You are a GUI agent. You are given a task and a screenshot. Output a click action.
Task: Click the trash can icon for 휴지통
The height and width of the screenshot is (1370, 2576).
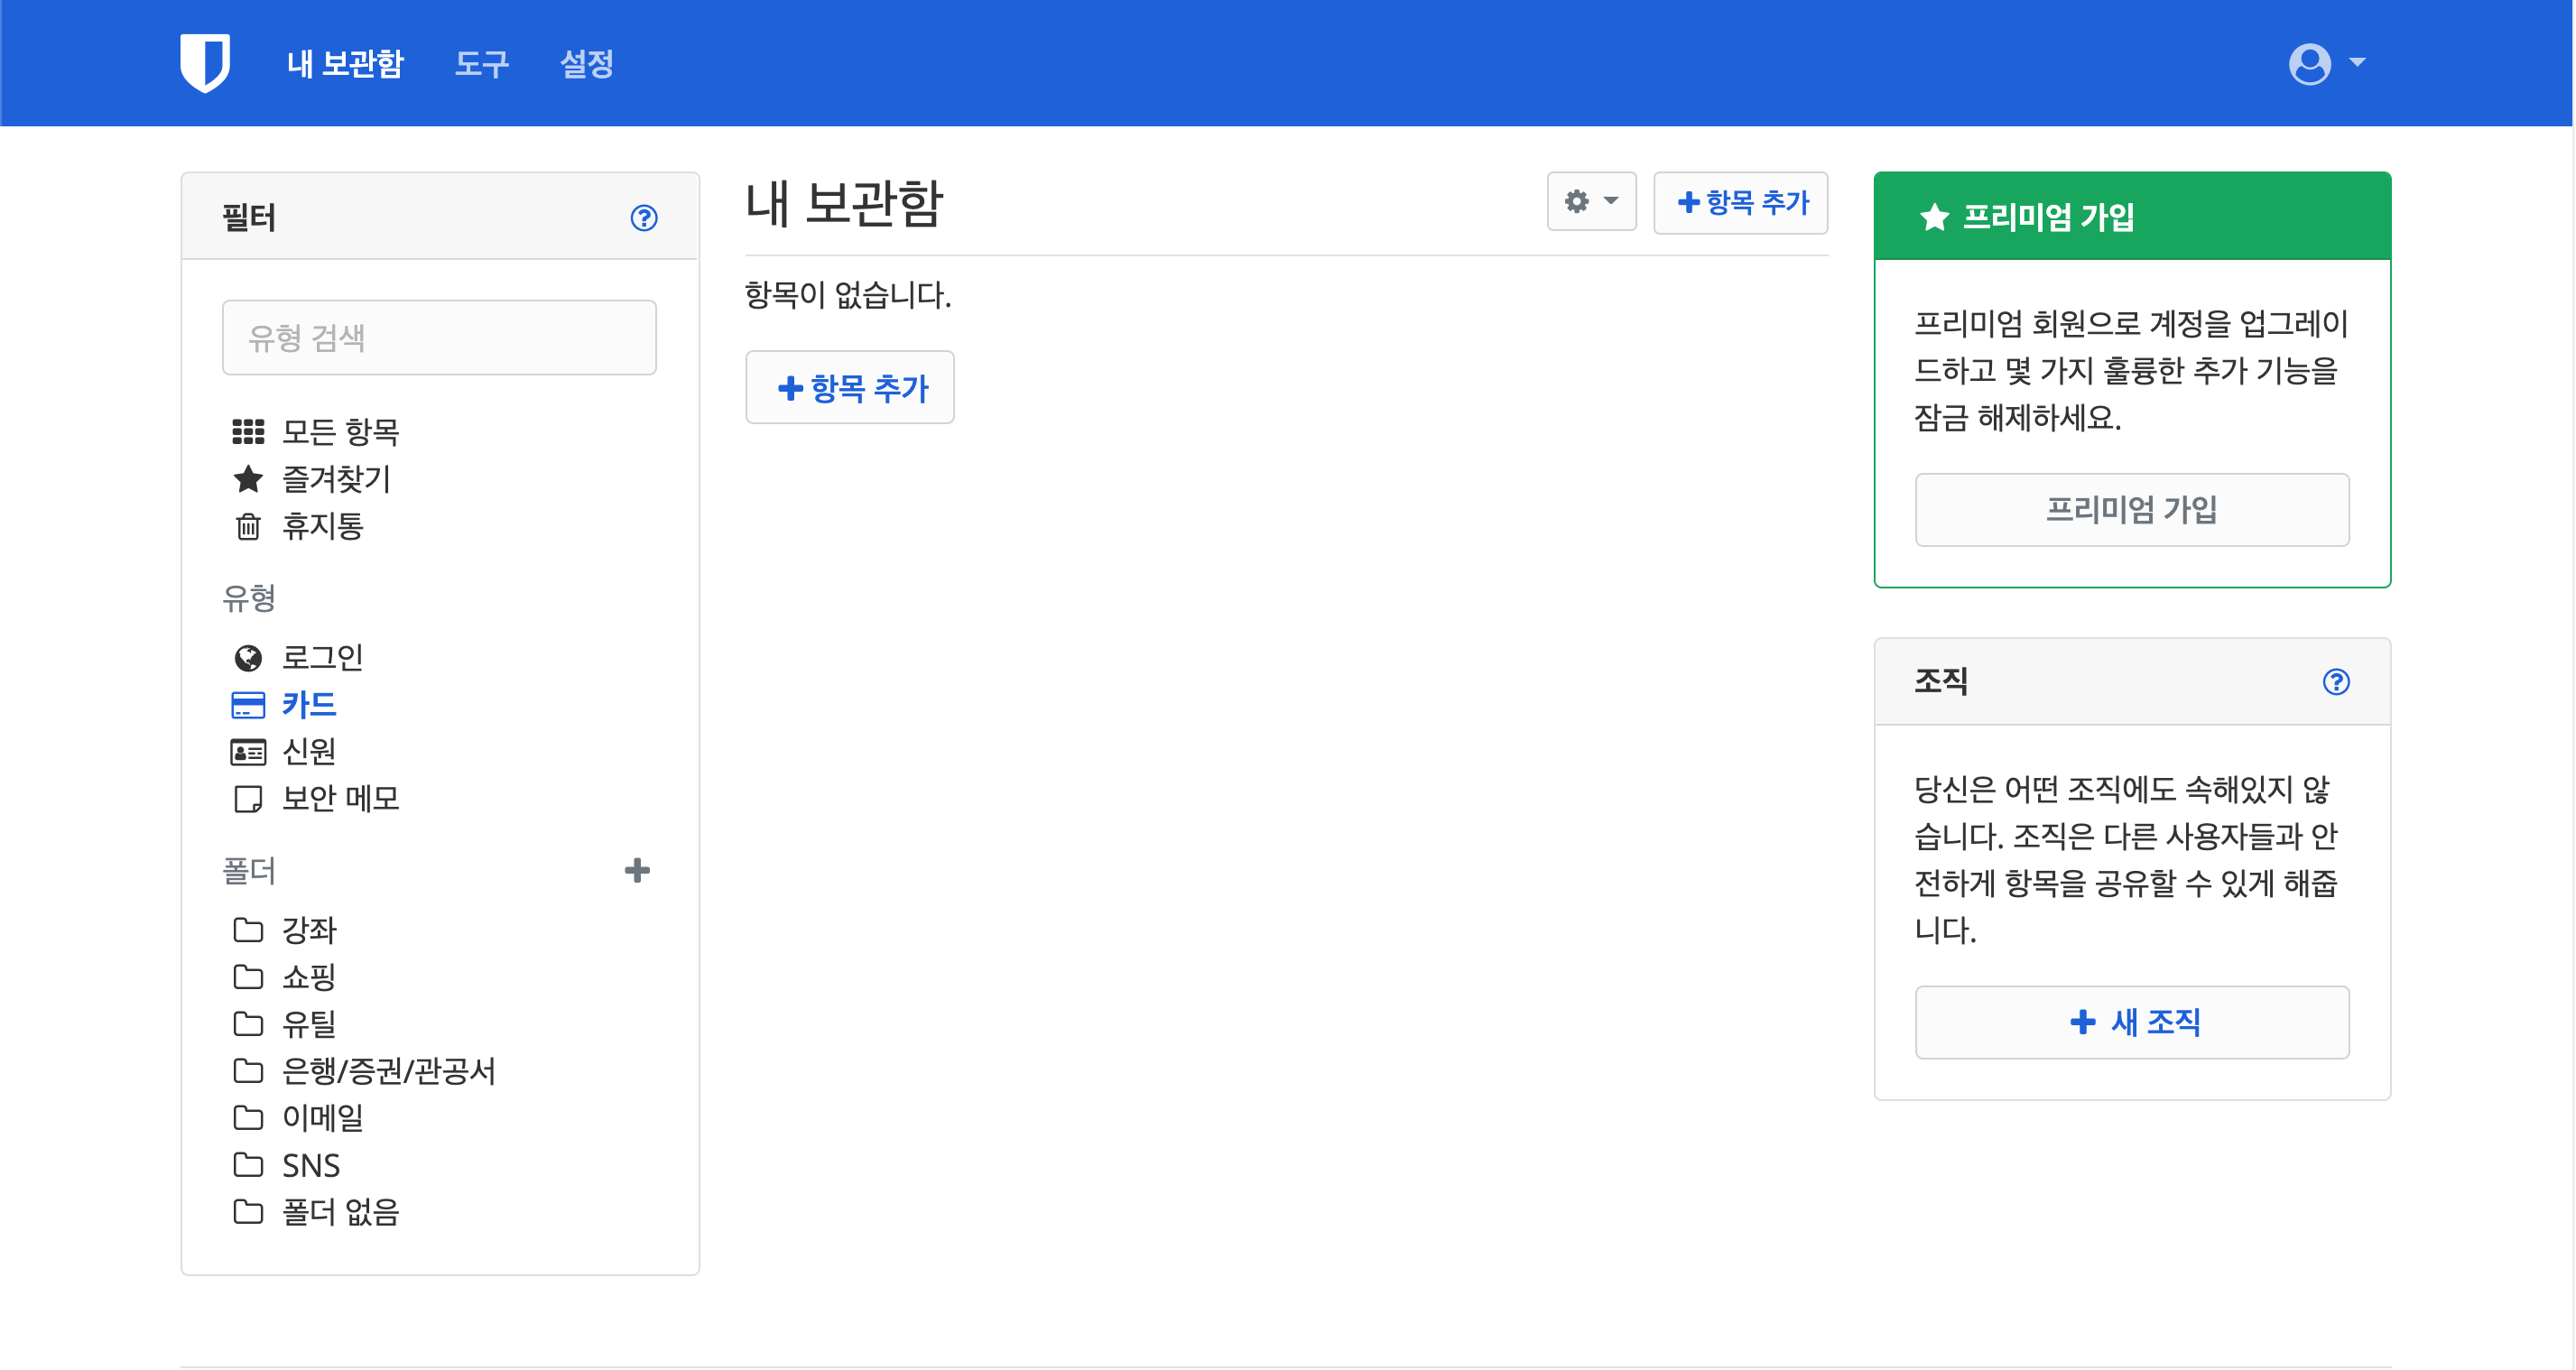[x=248, y=525]
